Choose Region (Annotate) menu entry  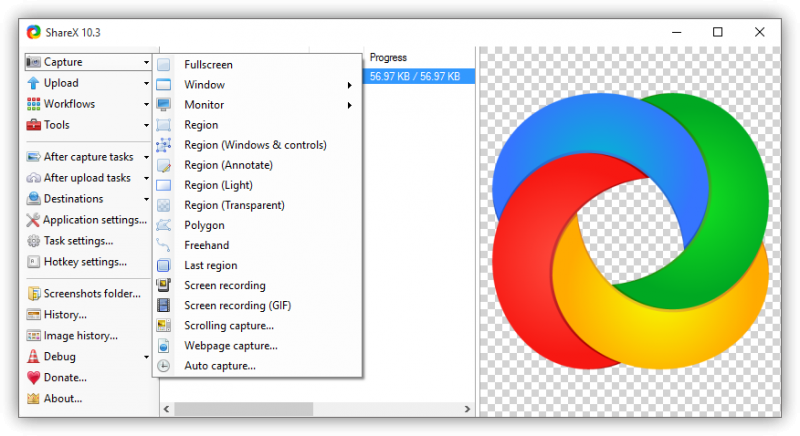pos(258,165)
